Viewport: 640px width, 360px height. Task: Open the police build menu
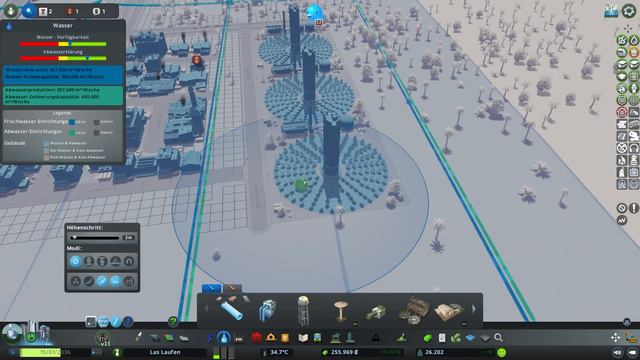(285, 338)
